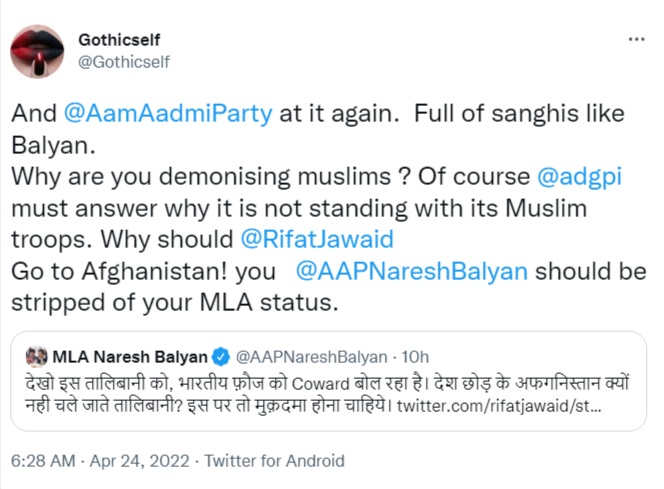Screen dimensions: 664x489
Task: Open MLA Naresh Balyan quoted name
Action: tap(130, 357)
